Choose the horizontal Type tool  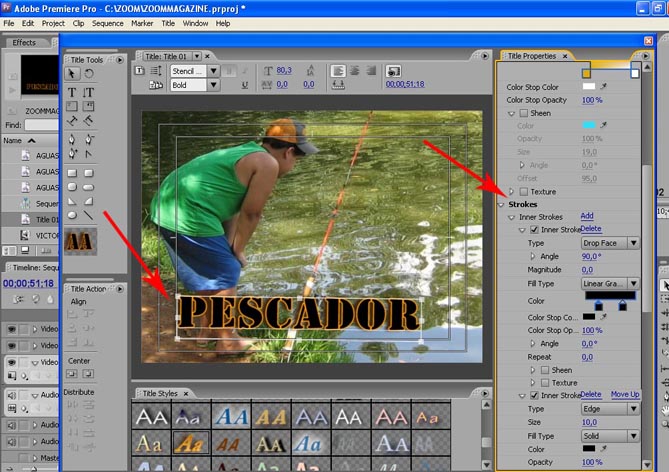coord(73,91)
